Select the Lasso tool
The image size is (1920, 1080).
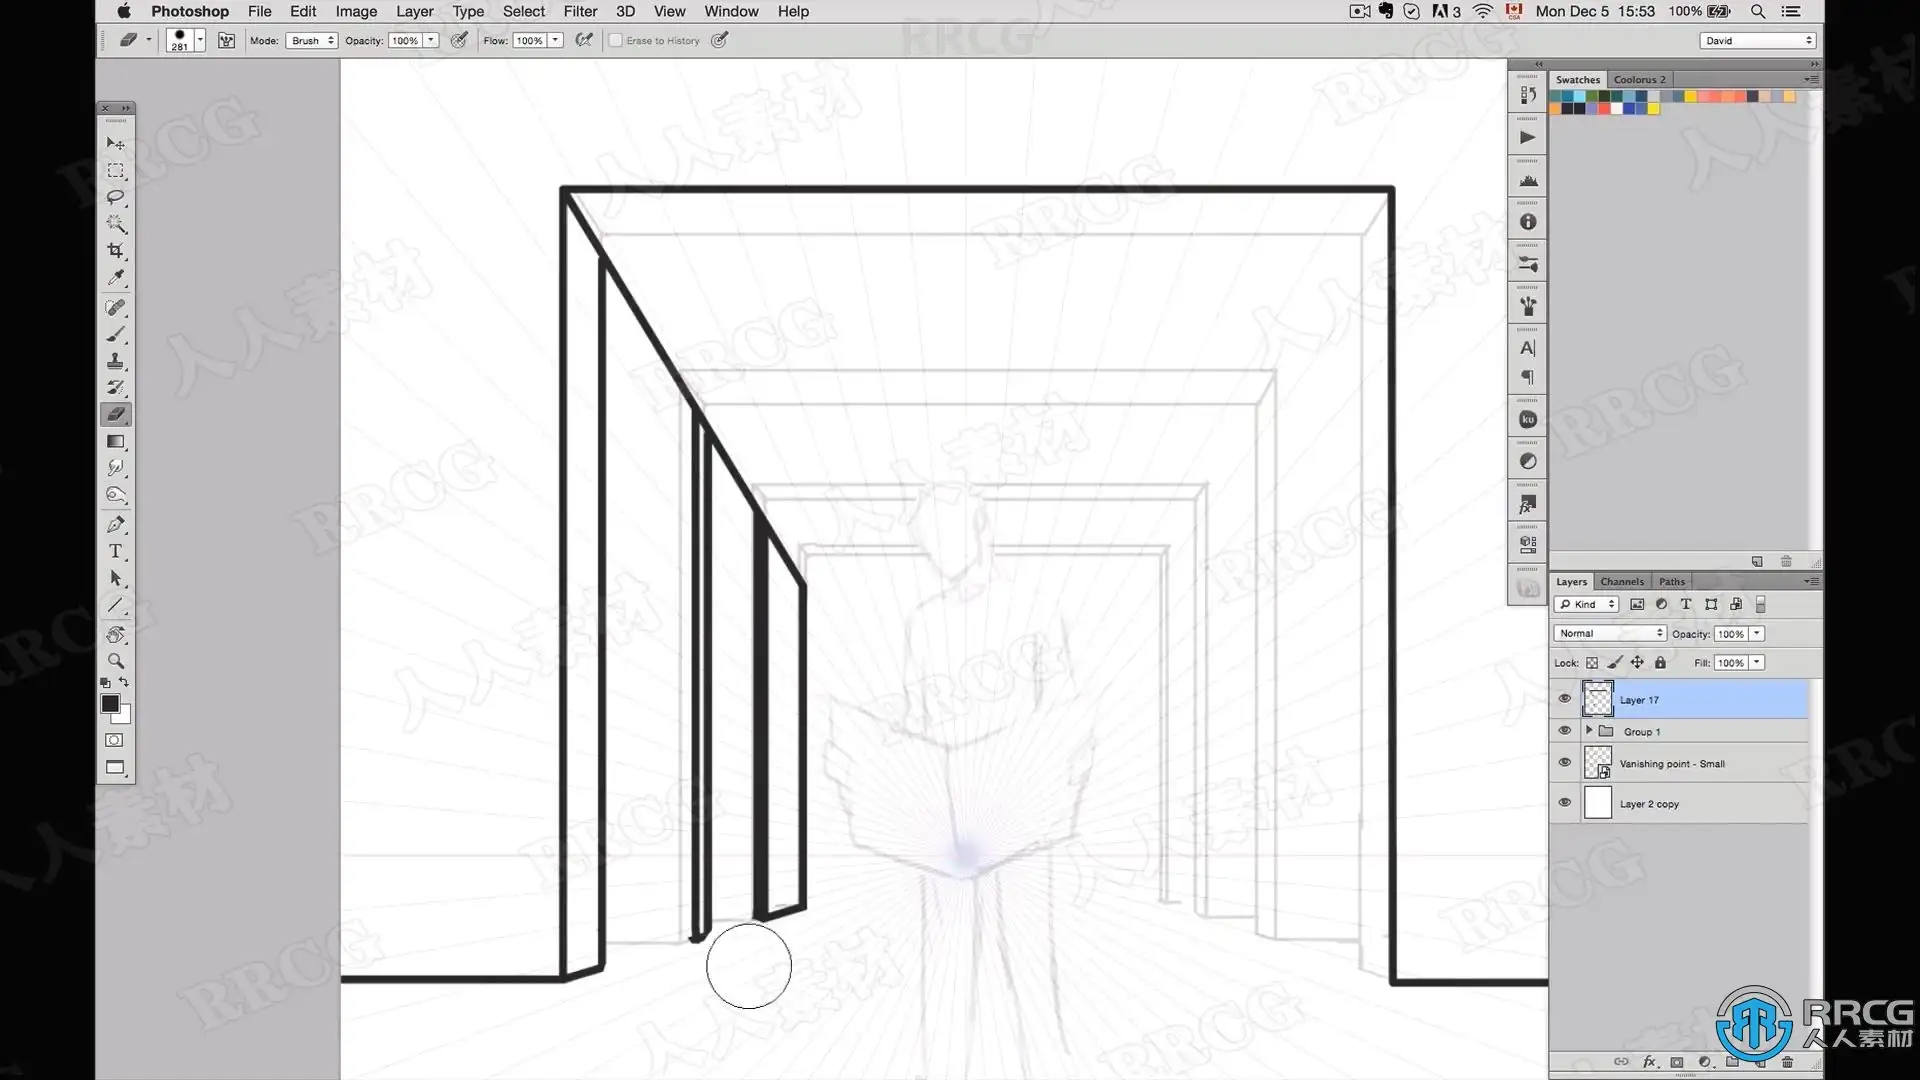click(116, 197)
